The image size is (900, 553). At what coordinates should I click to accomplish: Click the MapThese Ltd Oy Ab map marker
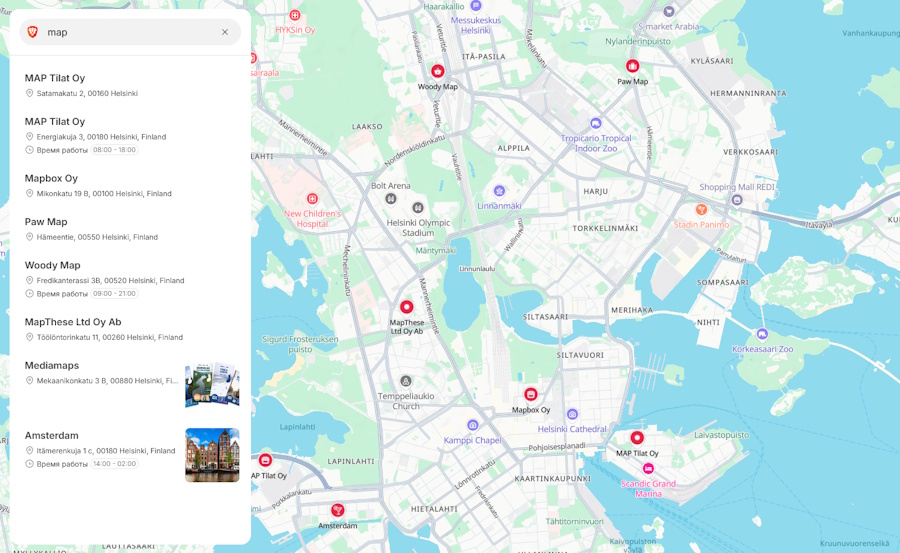(x=407, y=307)
